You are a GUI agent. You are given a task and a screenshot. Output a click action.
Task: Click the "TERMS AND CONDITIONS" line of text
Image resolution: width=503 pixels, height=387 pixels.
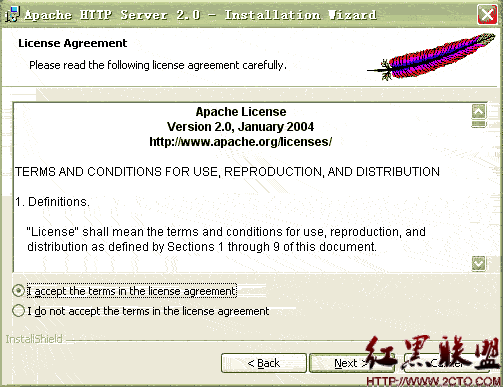tap(227, 172)
